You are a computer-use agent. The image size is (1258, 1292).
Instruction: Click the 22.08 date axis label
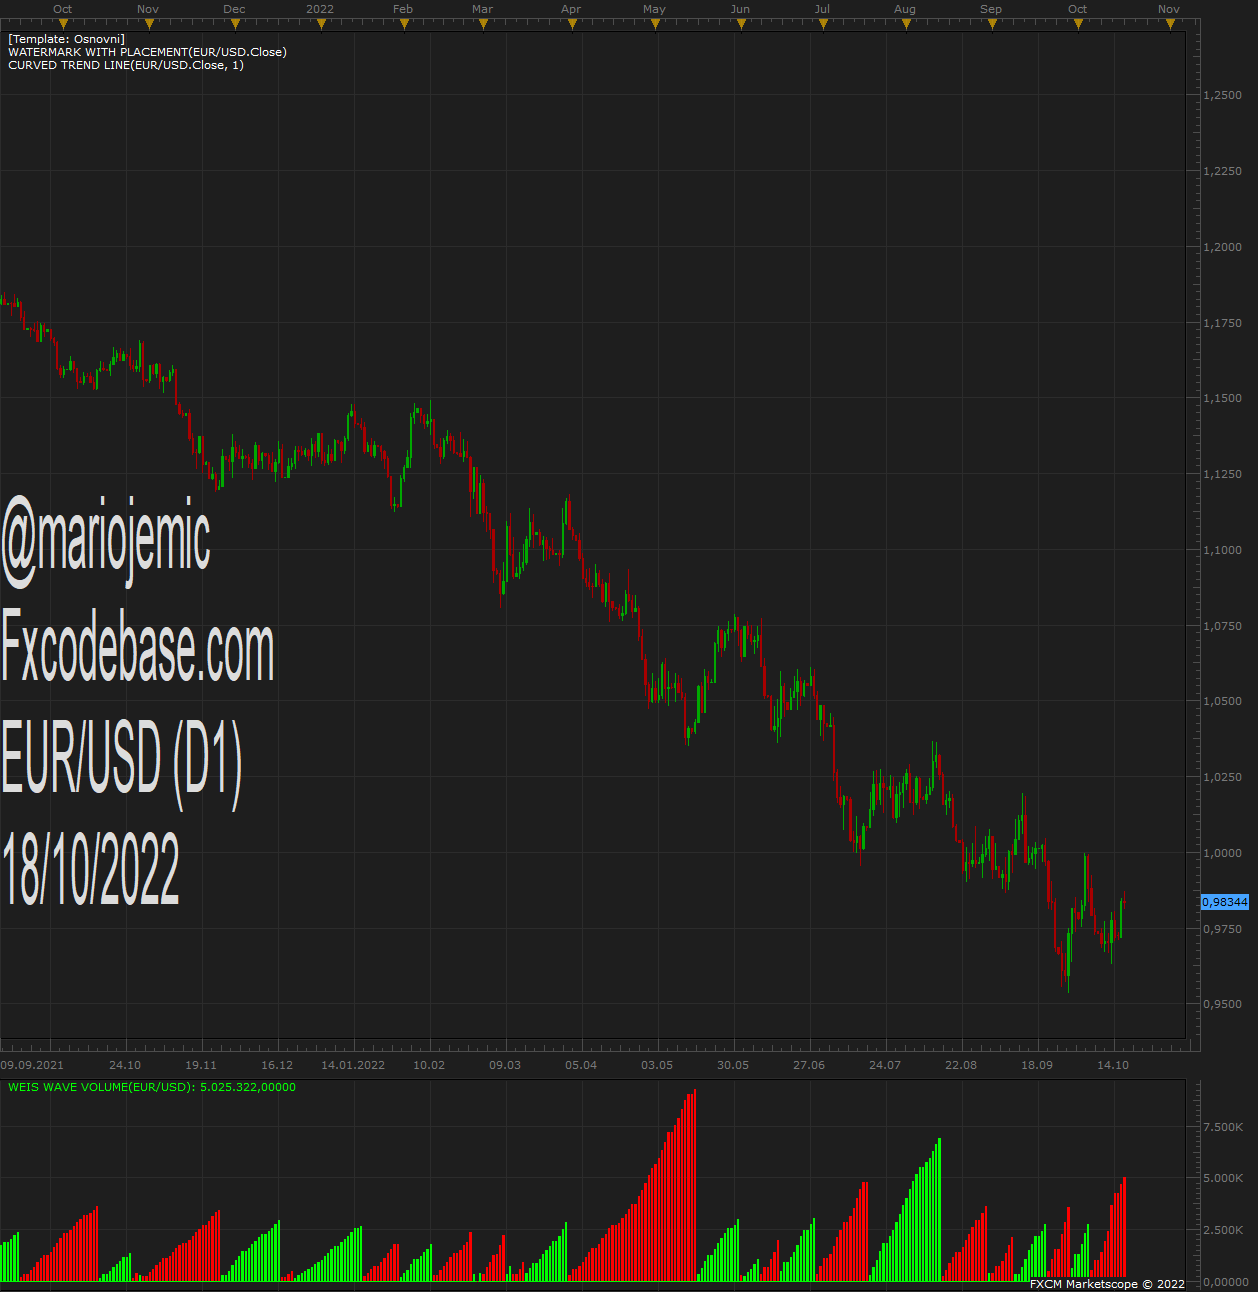coord(961,1065)
